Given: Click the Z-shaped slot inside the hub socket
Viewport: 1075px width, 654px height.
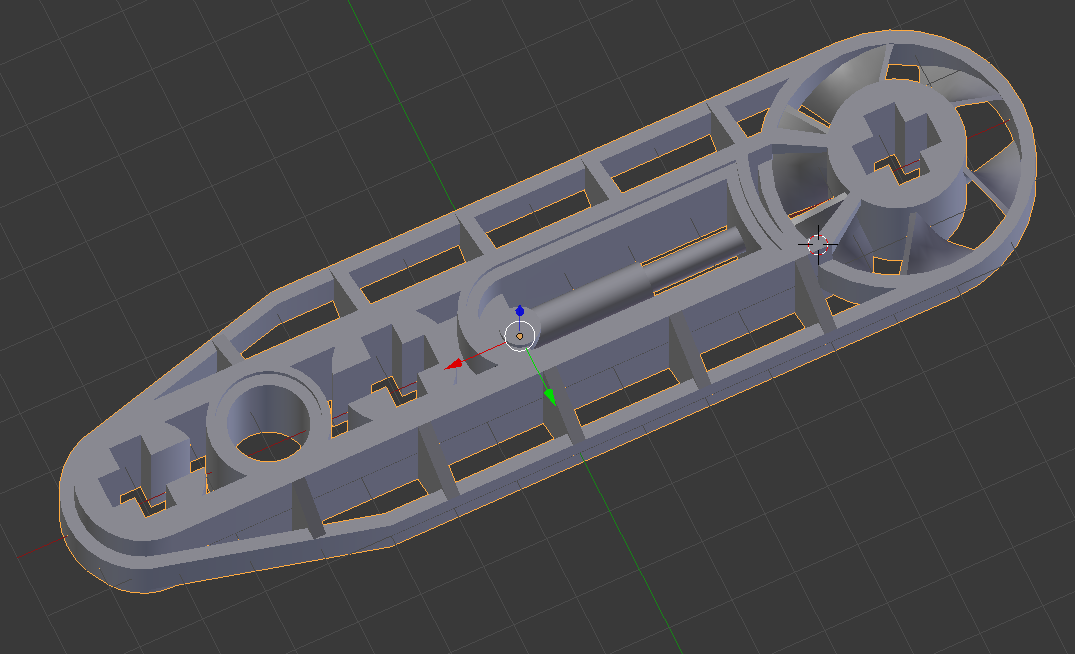Looking at the screenshot, I should 897,168.
